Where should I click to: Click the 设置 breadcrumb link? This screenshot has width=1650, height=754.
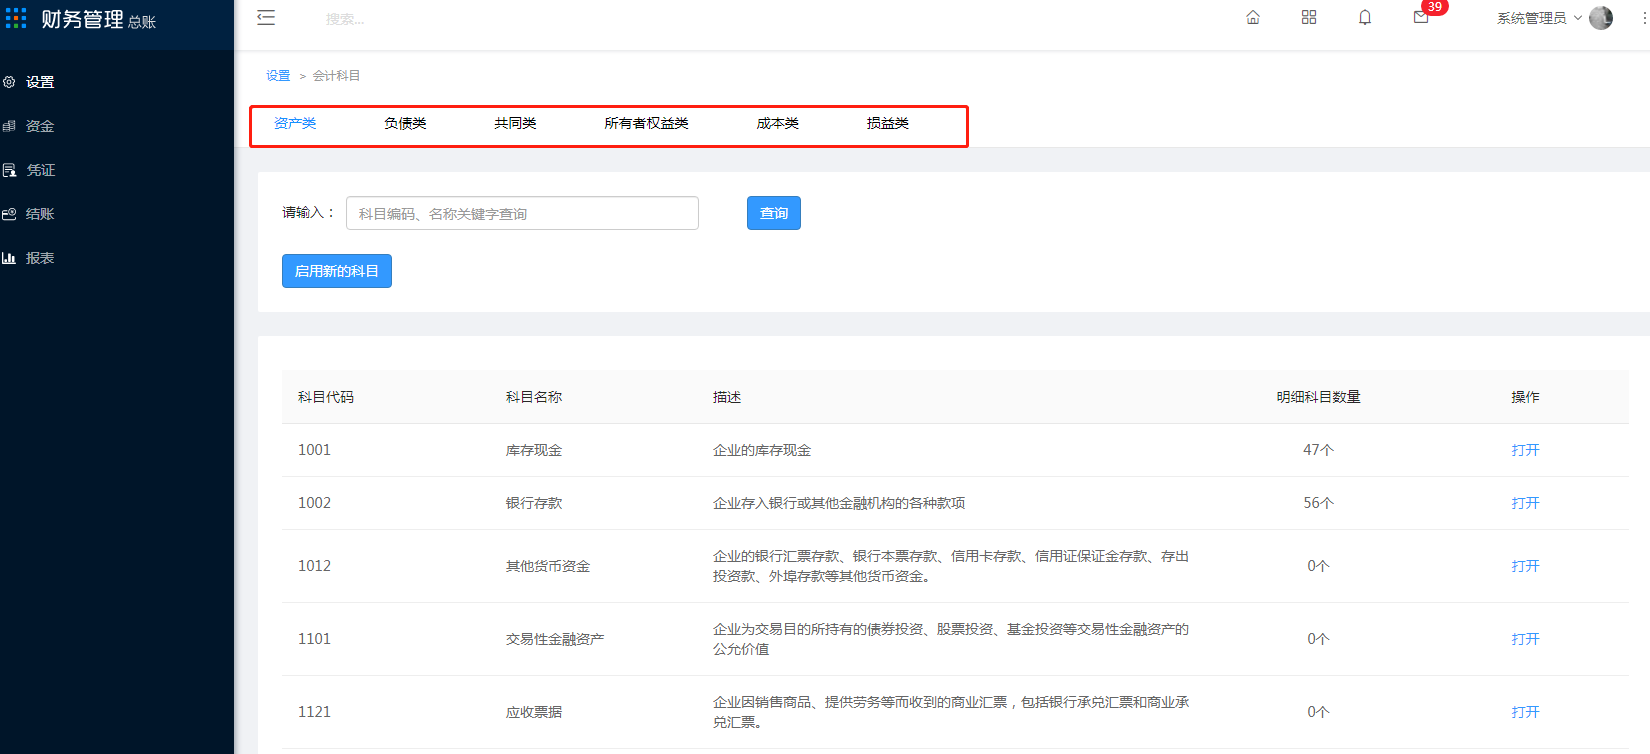[x=278, y=76]
